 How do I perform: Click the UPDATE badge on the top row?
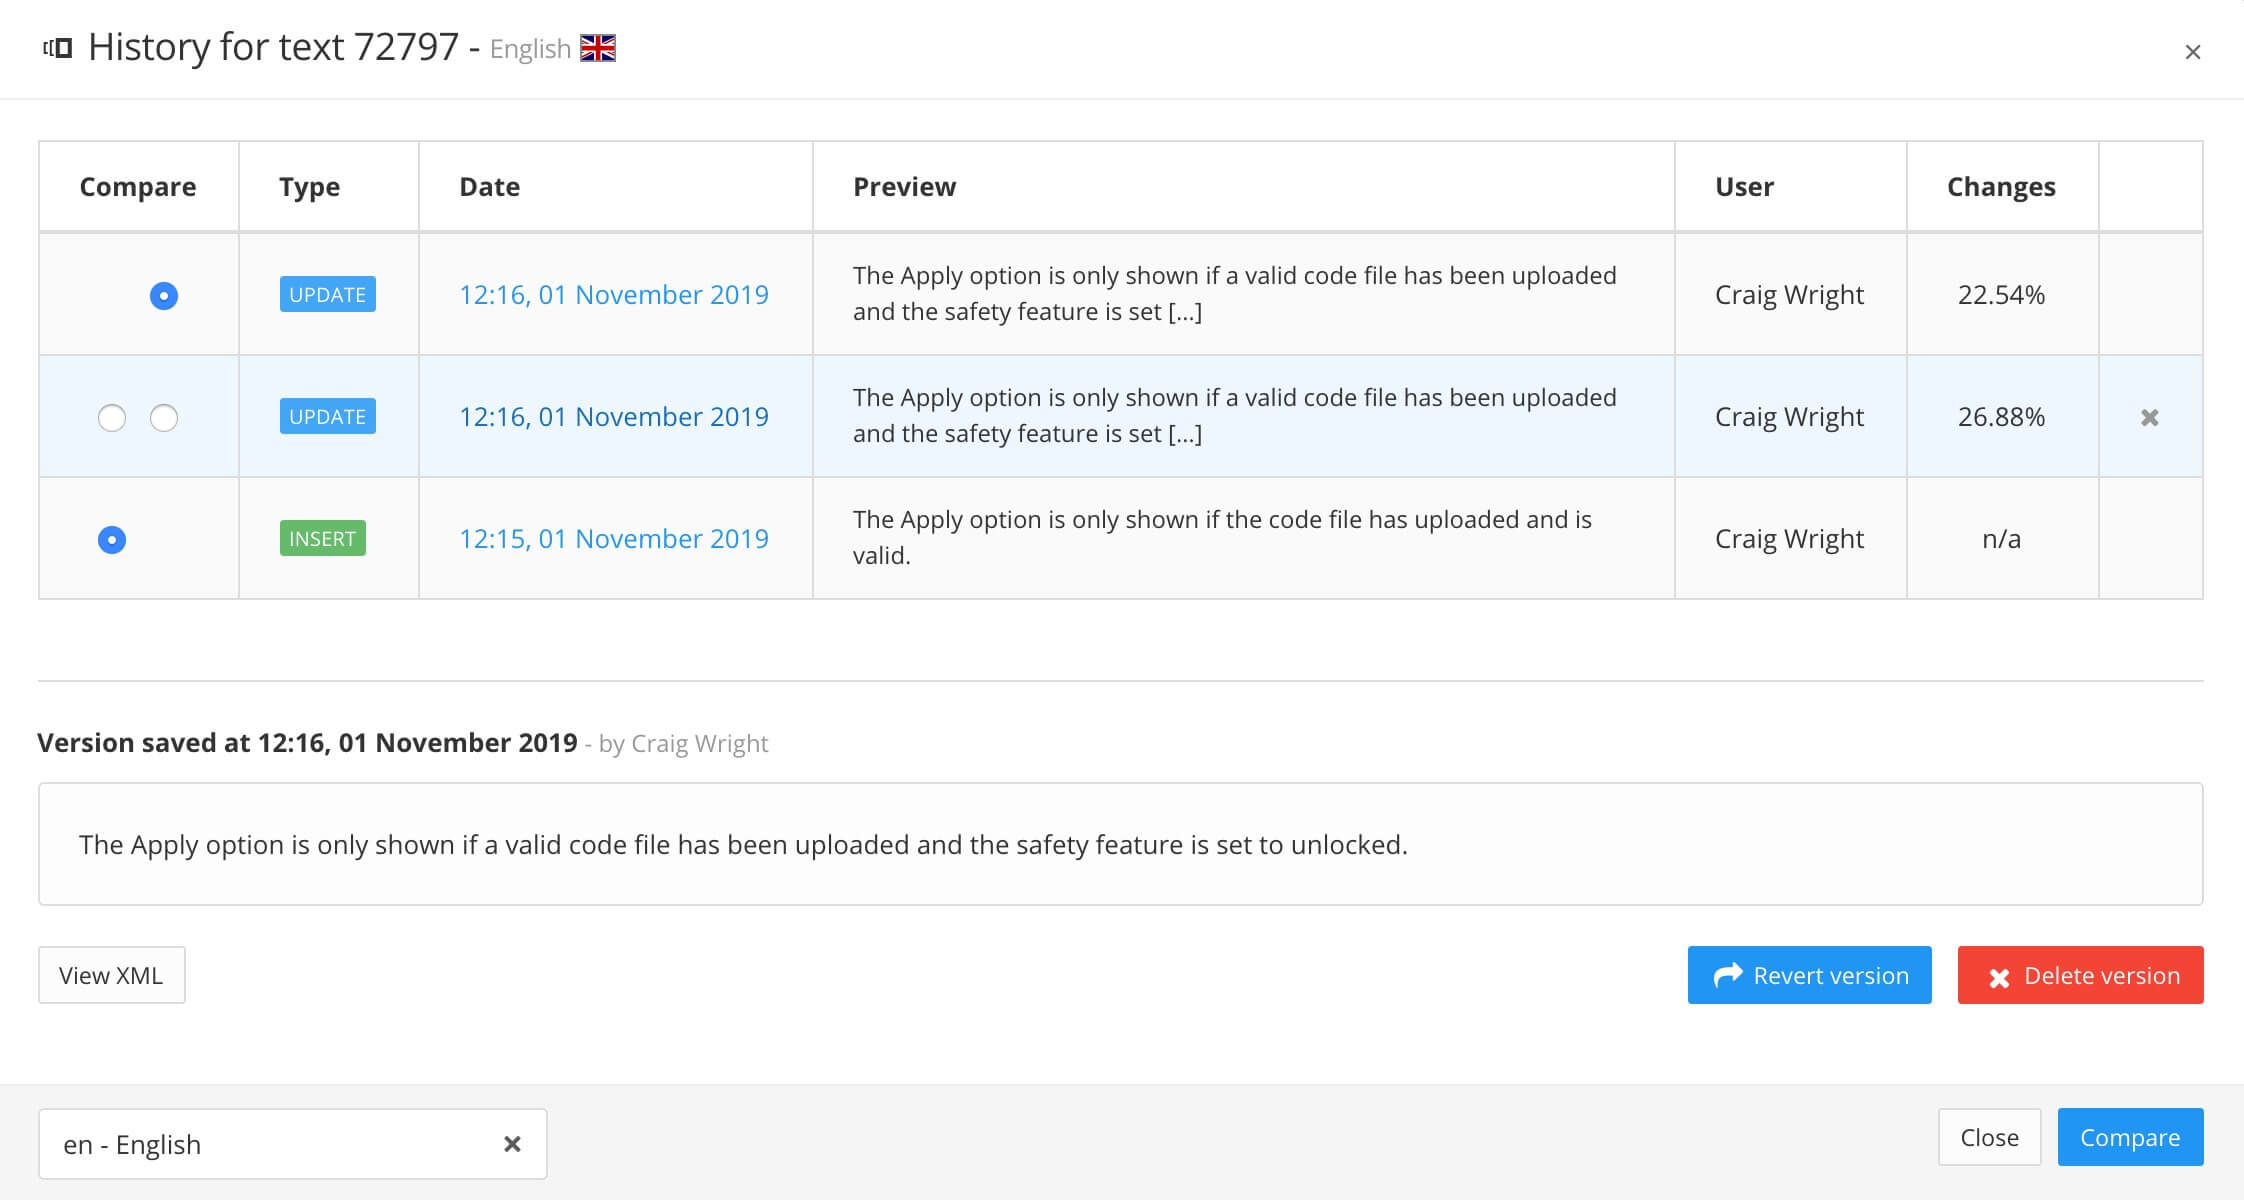point(327,294)
